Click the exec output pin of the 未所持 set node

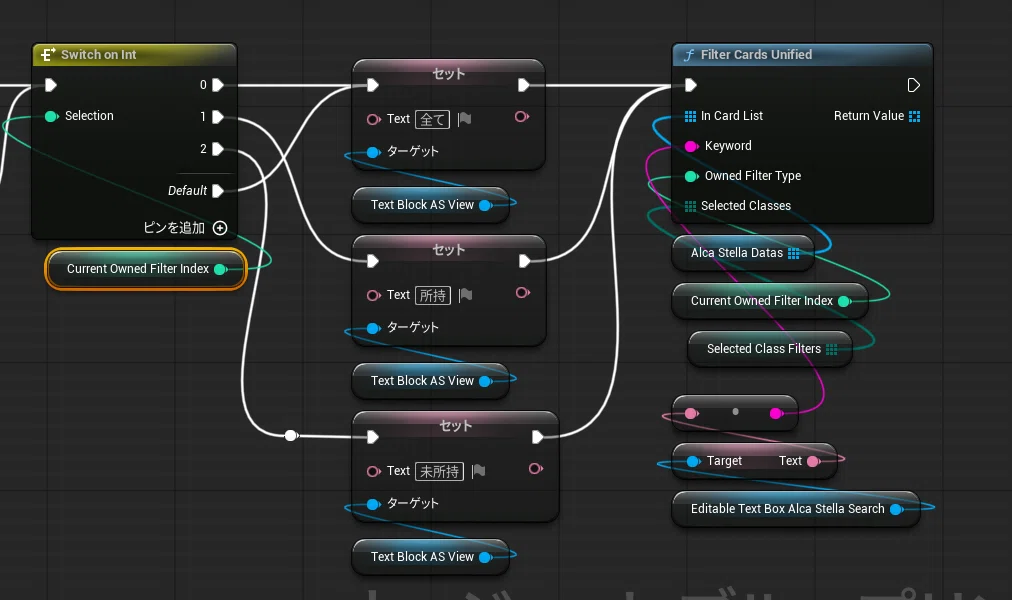click(x=538, y=437)
